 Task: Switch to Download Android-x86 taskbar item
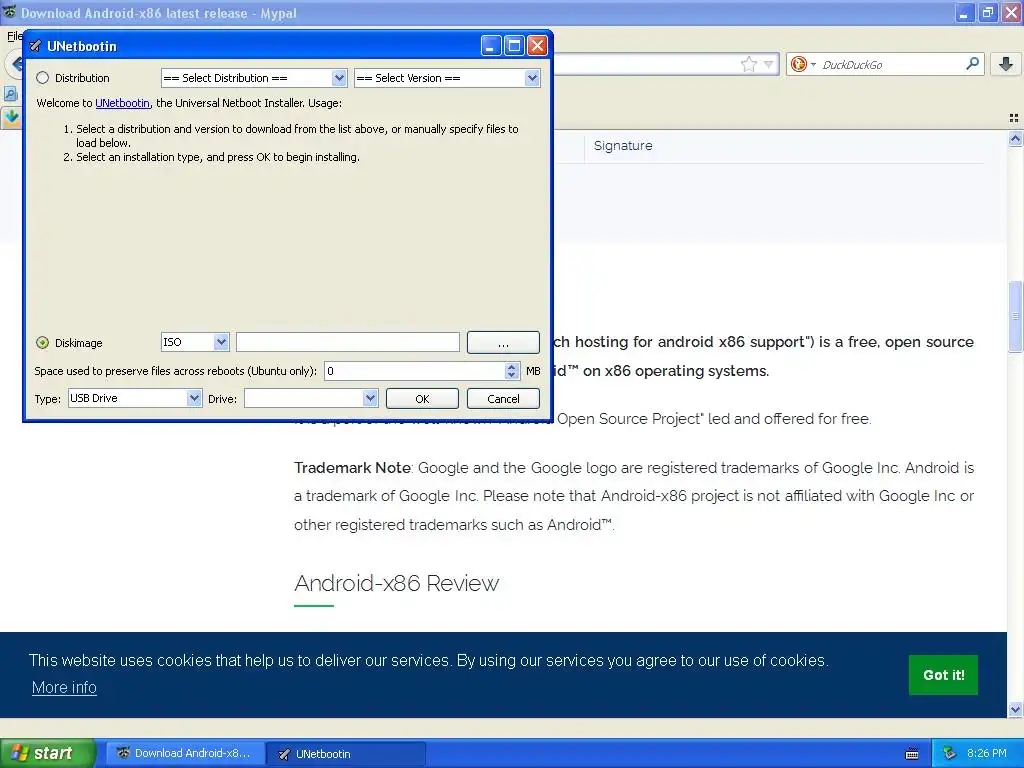click(x=185, y=754)
